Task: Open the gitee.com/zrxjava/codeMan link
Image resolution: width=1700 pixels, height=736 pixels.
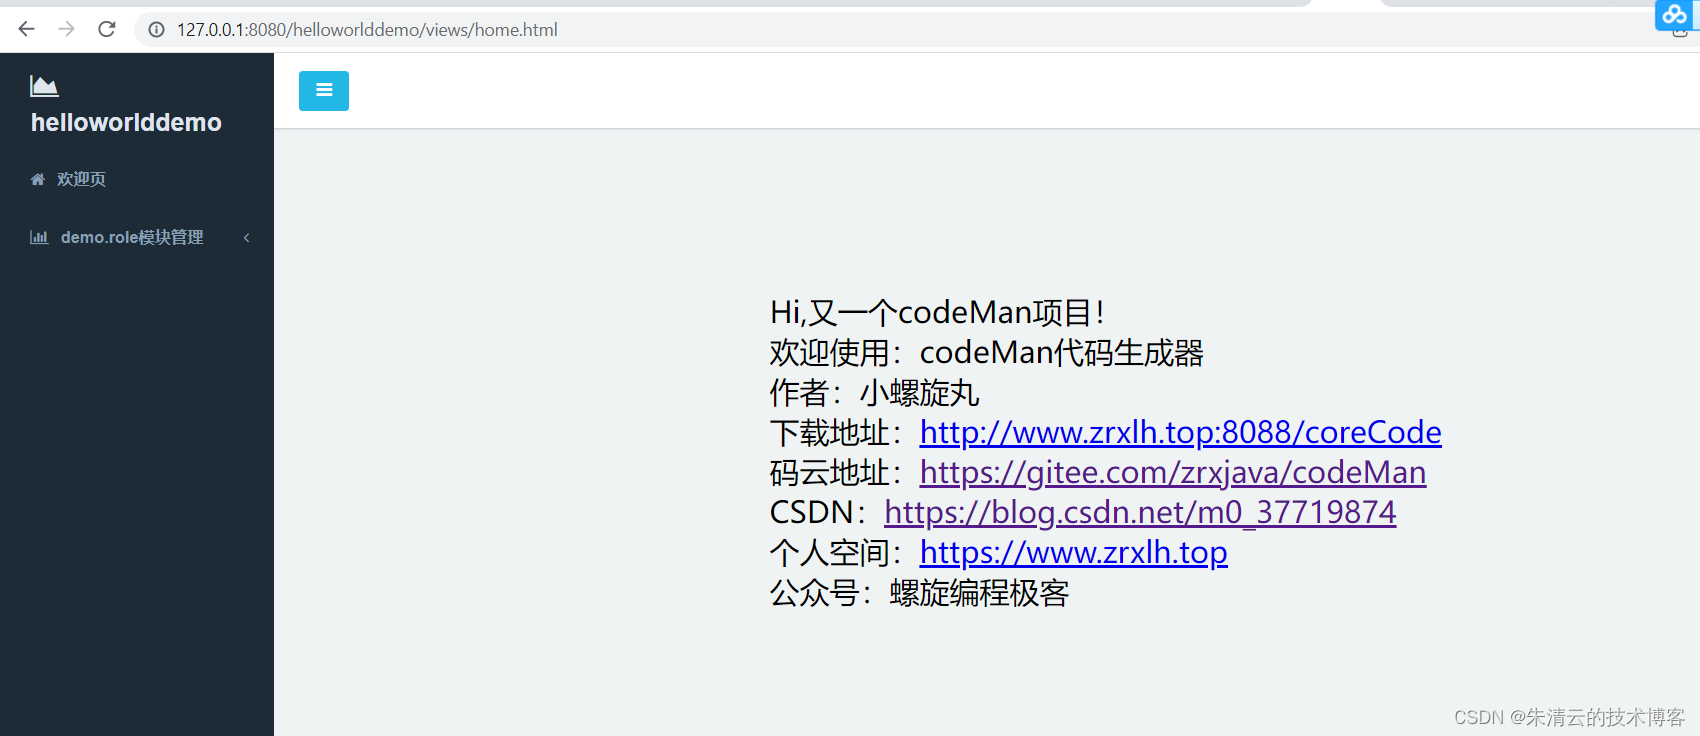Action: click(x=1173, y=472)
